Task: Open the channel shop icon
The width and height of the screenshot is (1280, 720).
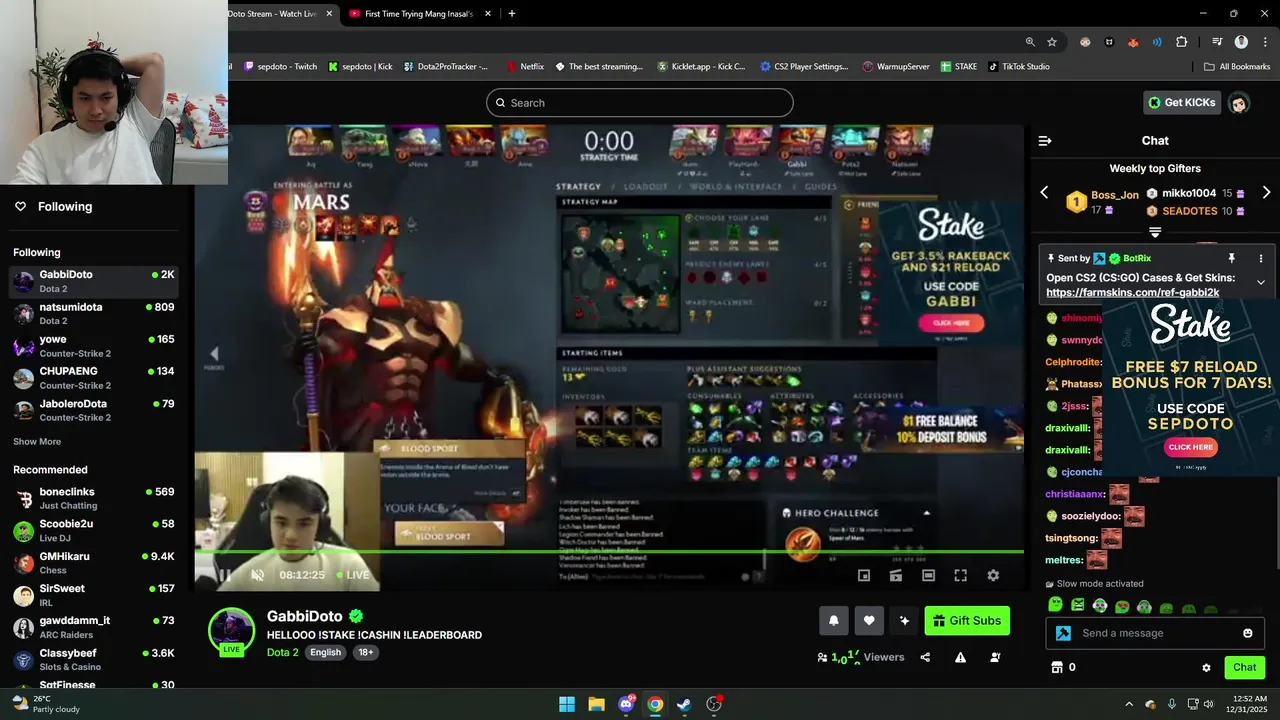Action: (1056, 667)
